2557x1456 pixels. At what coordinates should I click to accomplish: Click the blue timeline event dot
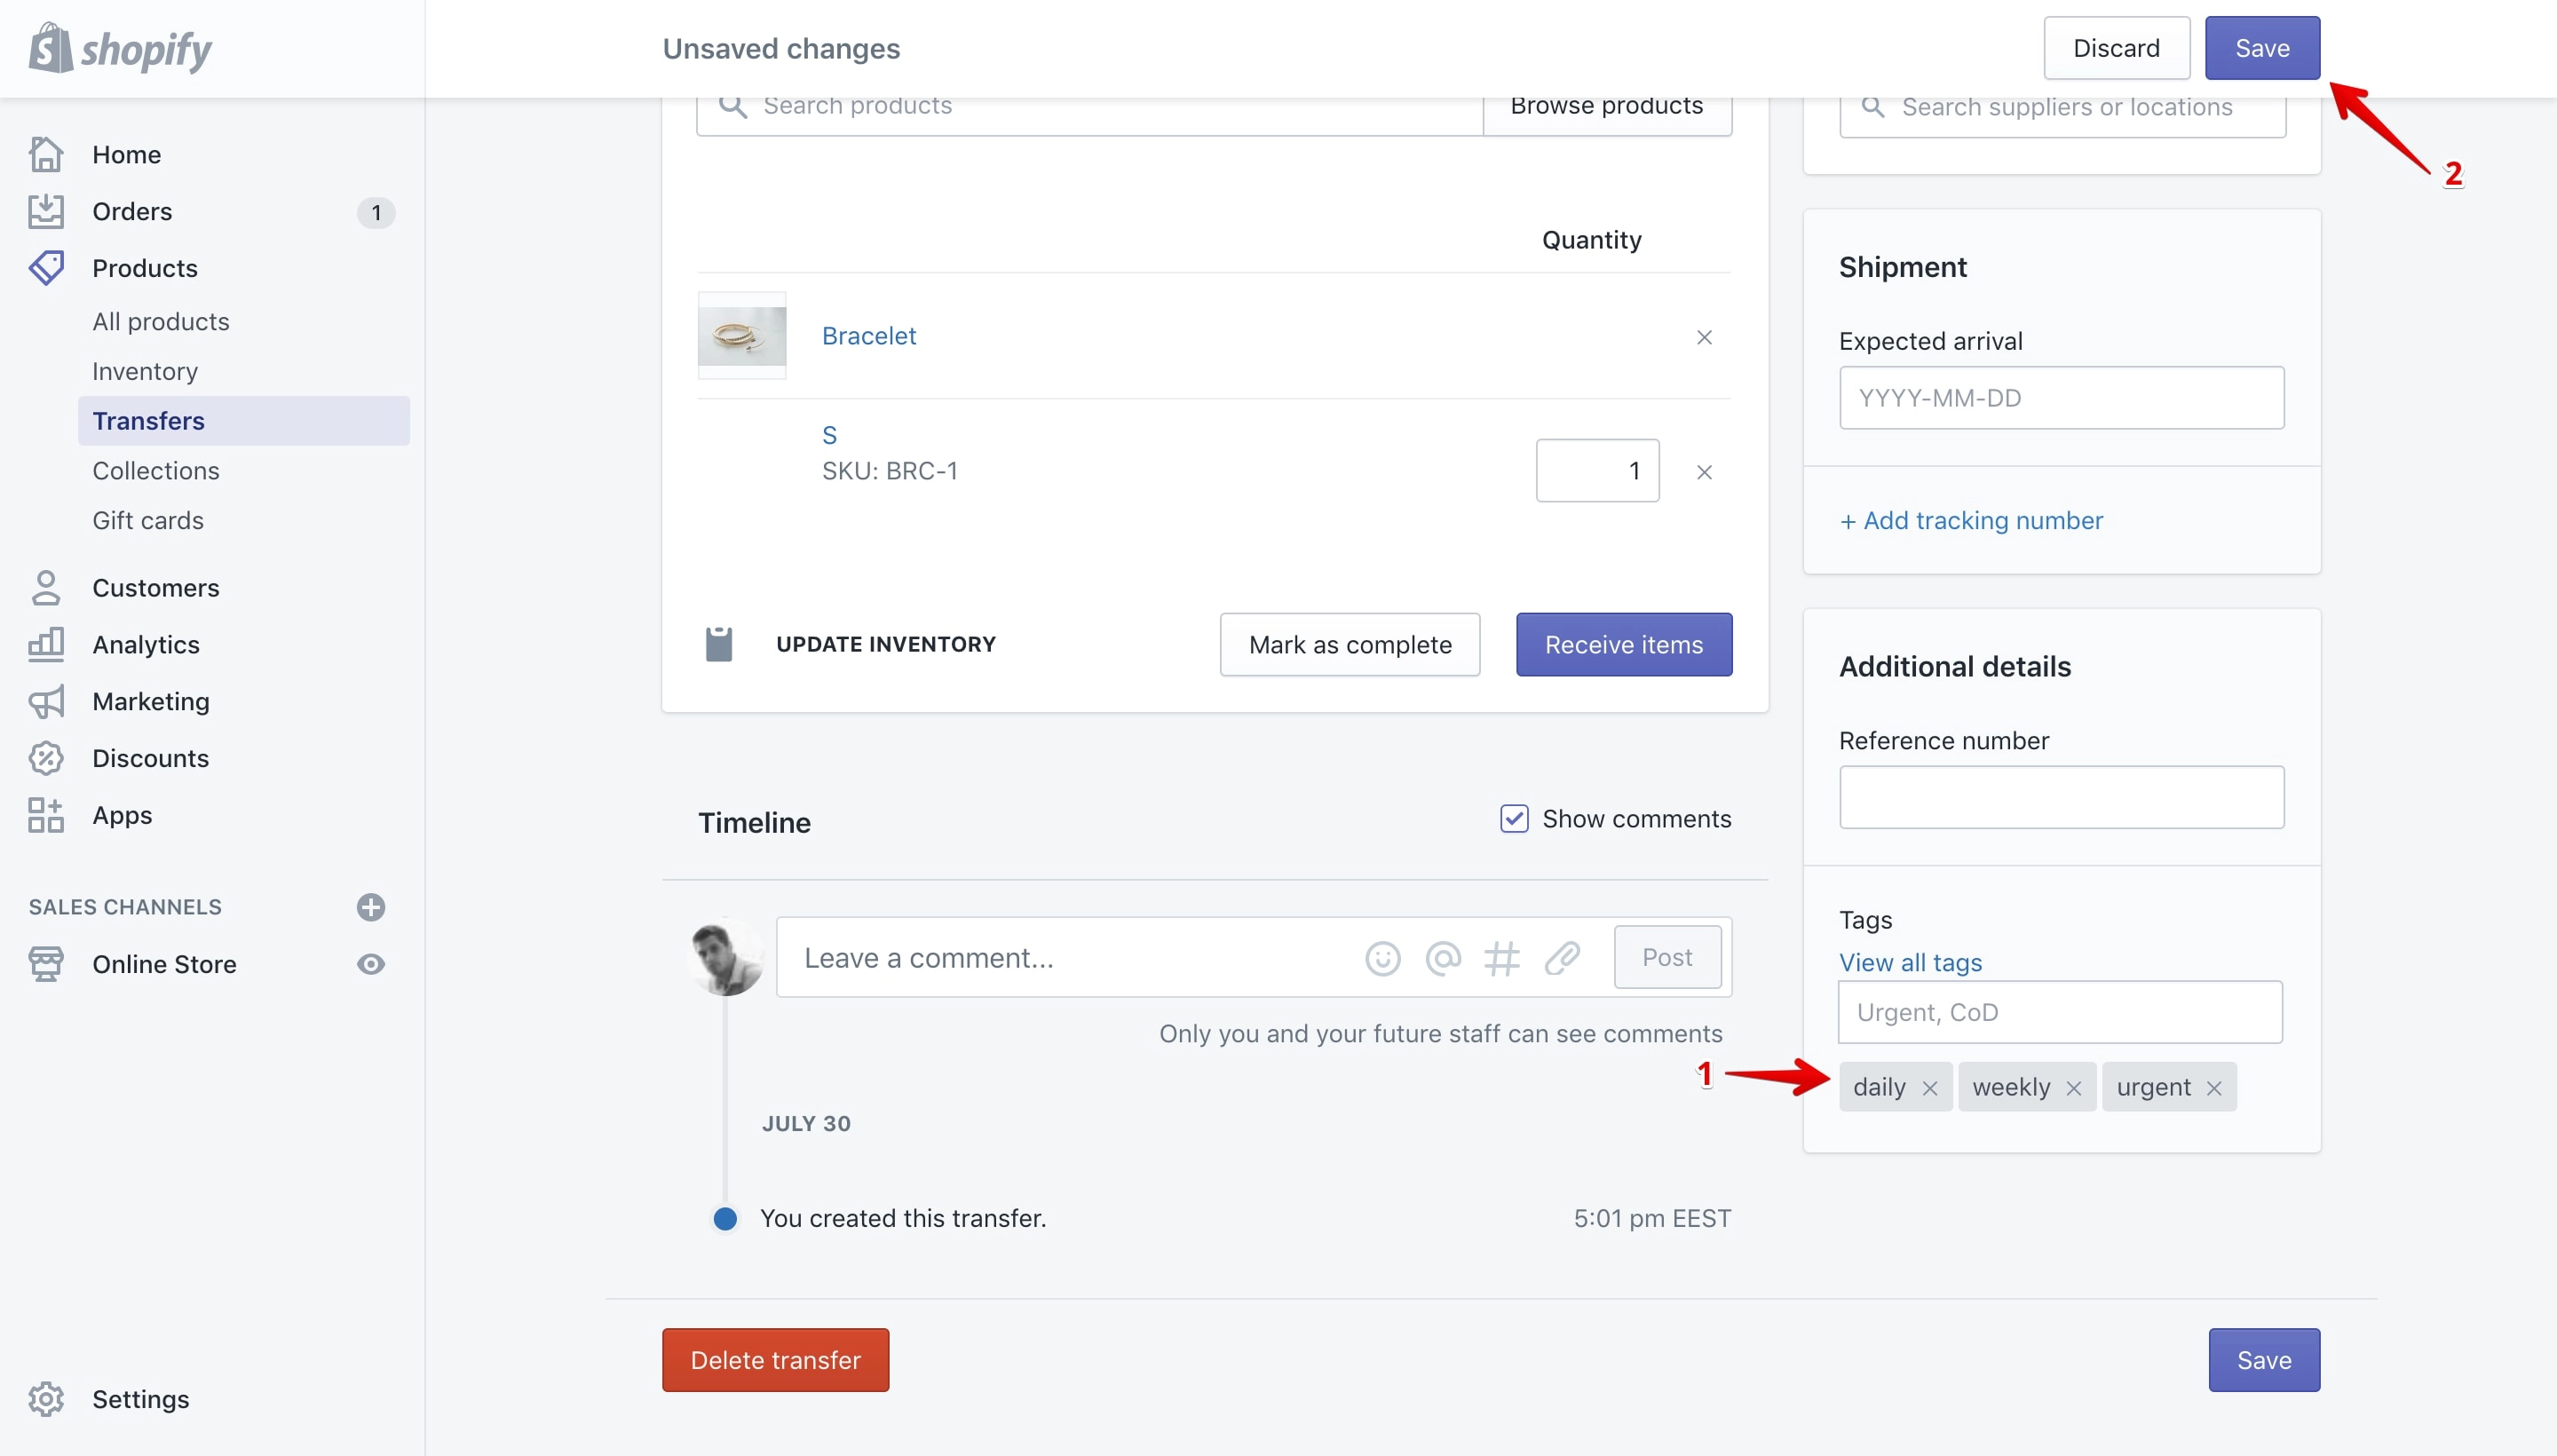coord(725,1219)
